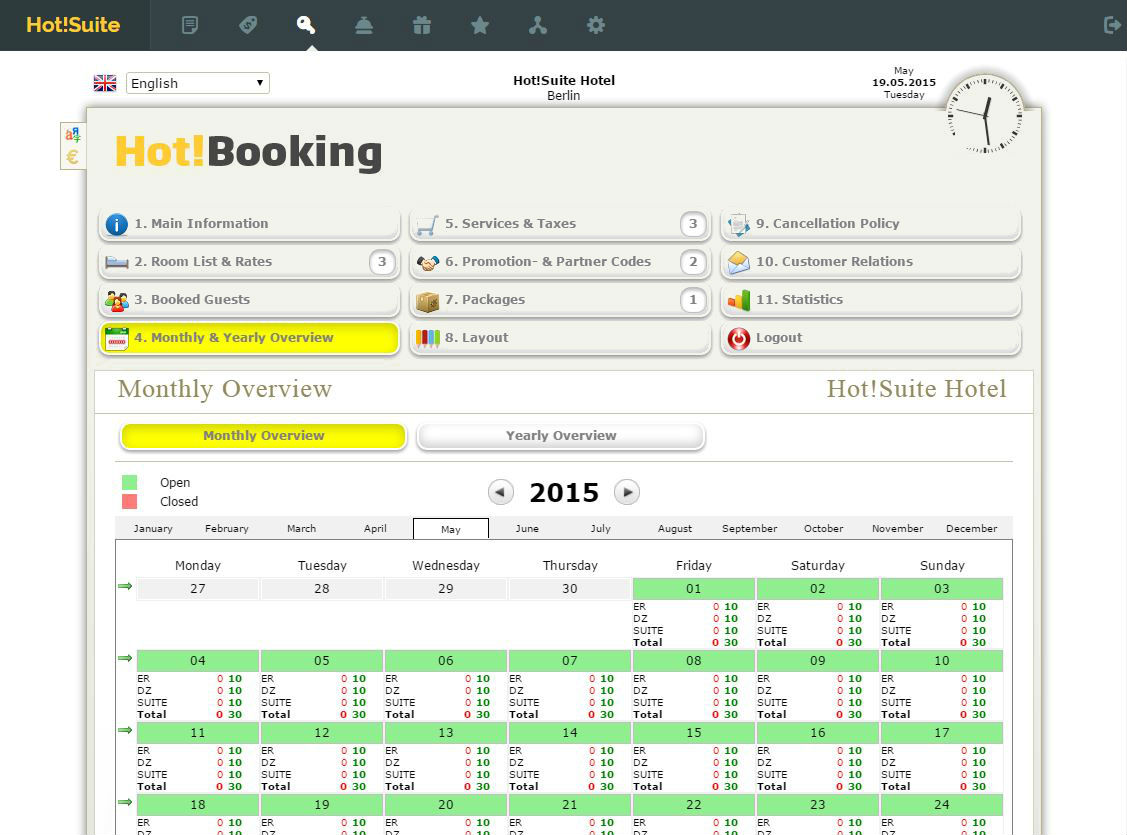Image resolution: width=1127 pixels, height=835 pixels.
Task: Select the key icon in top navigation
Action: [x=306, y=25]
